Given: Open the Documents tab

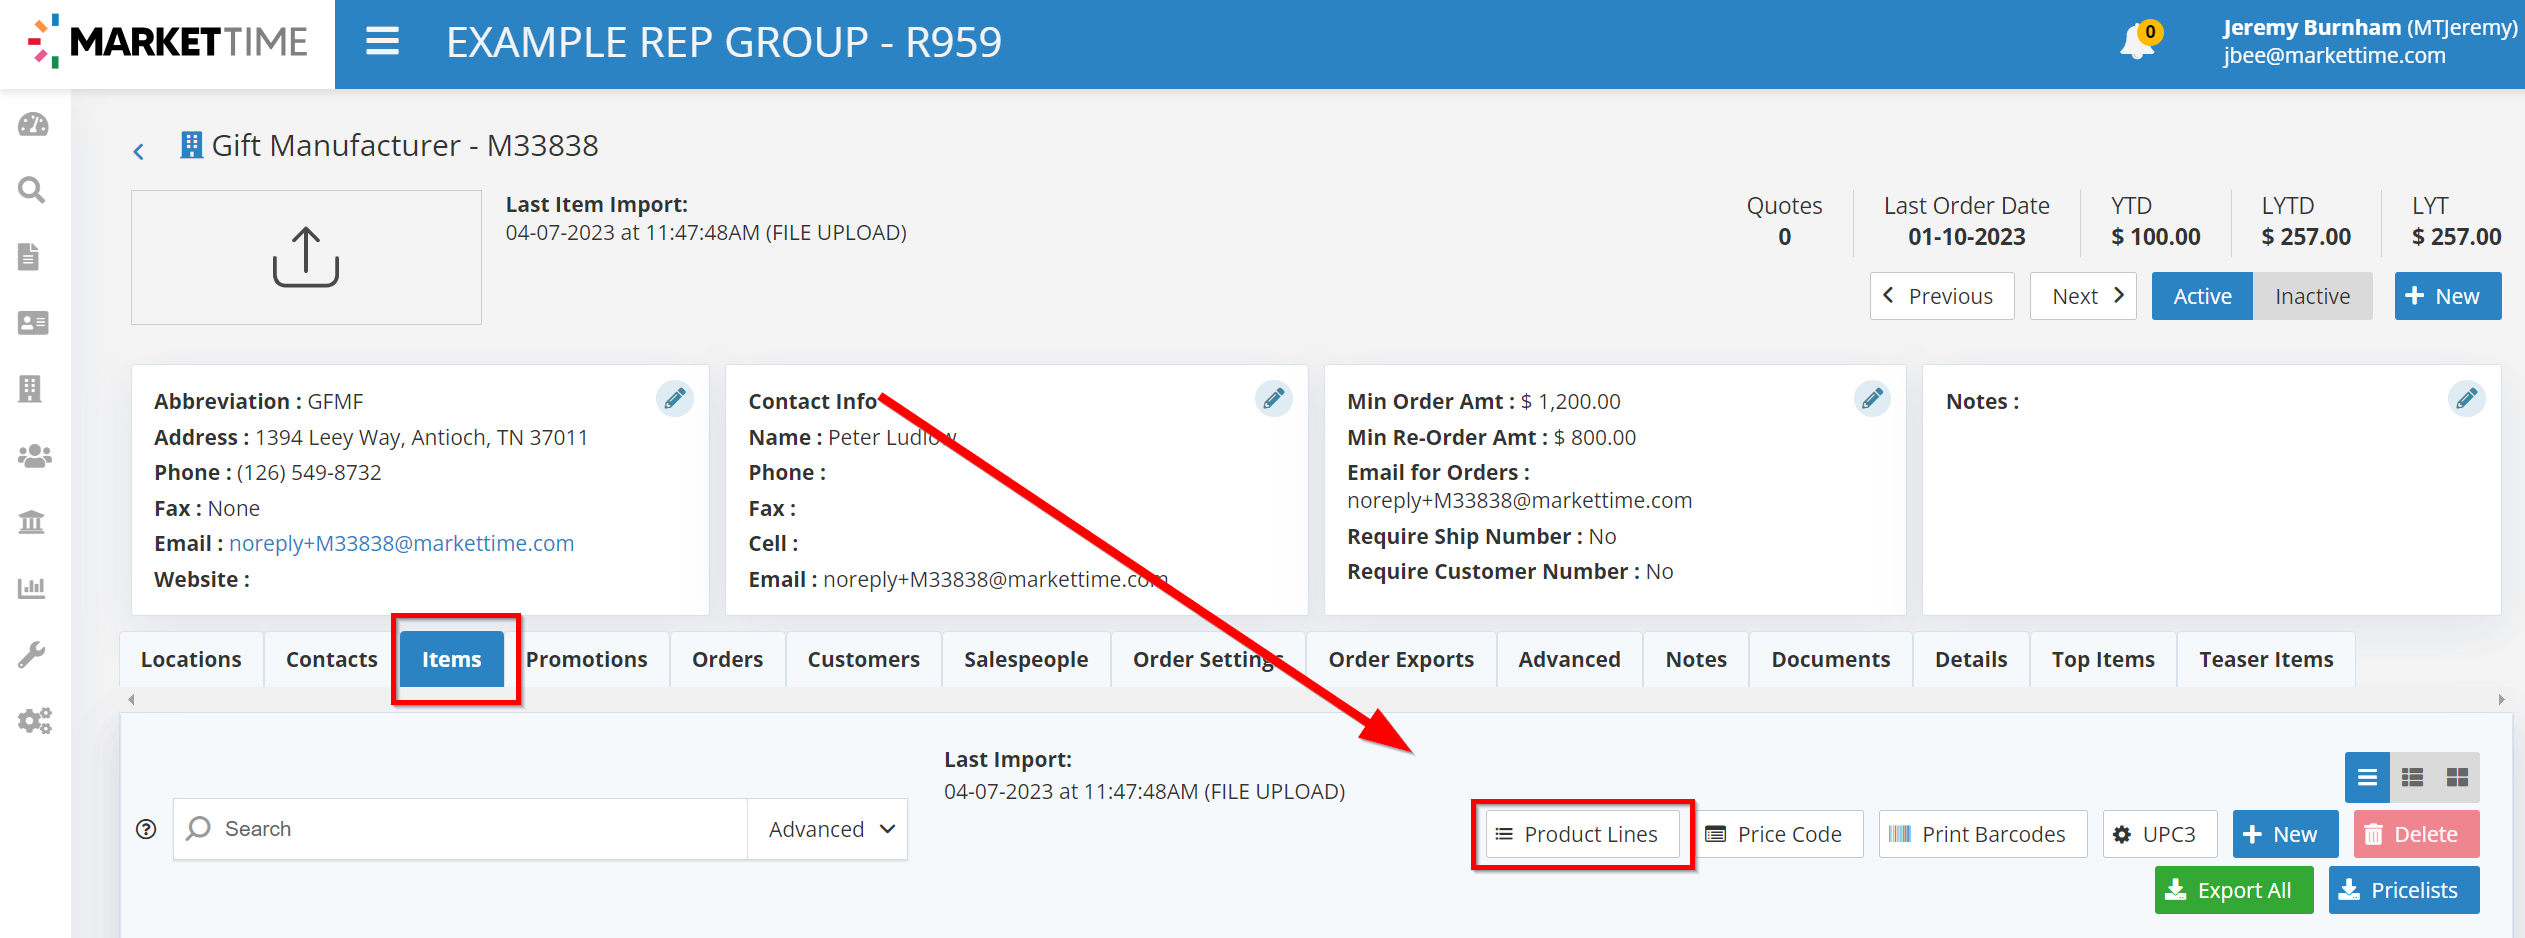Looking at the screenshot, I should [1830, 659].
